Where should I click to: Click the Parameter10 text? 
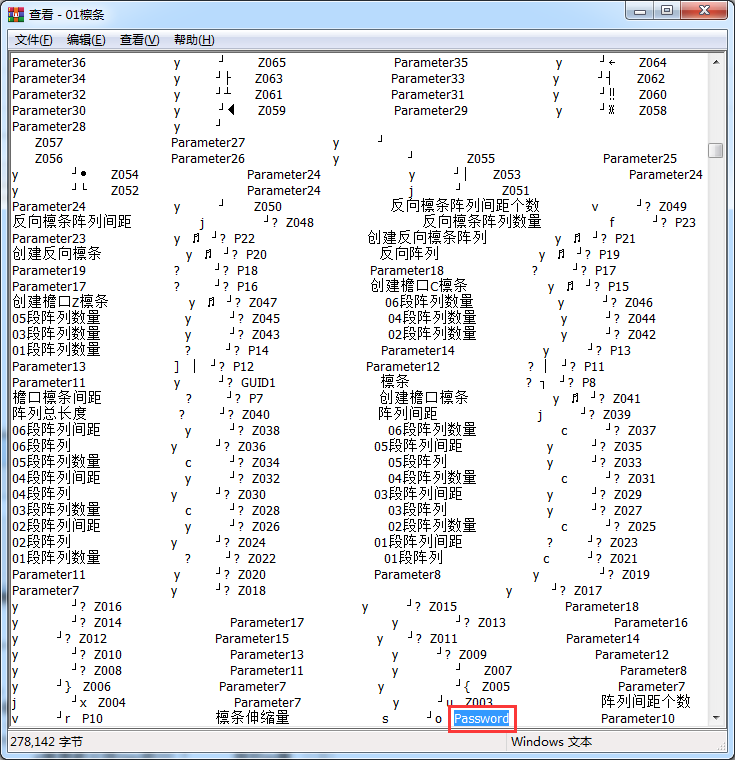tap(638, 718)
